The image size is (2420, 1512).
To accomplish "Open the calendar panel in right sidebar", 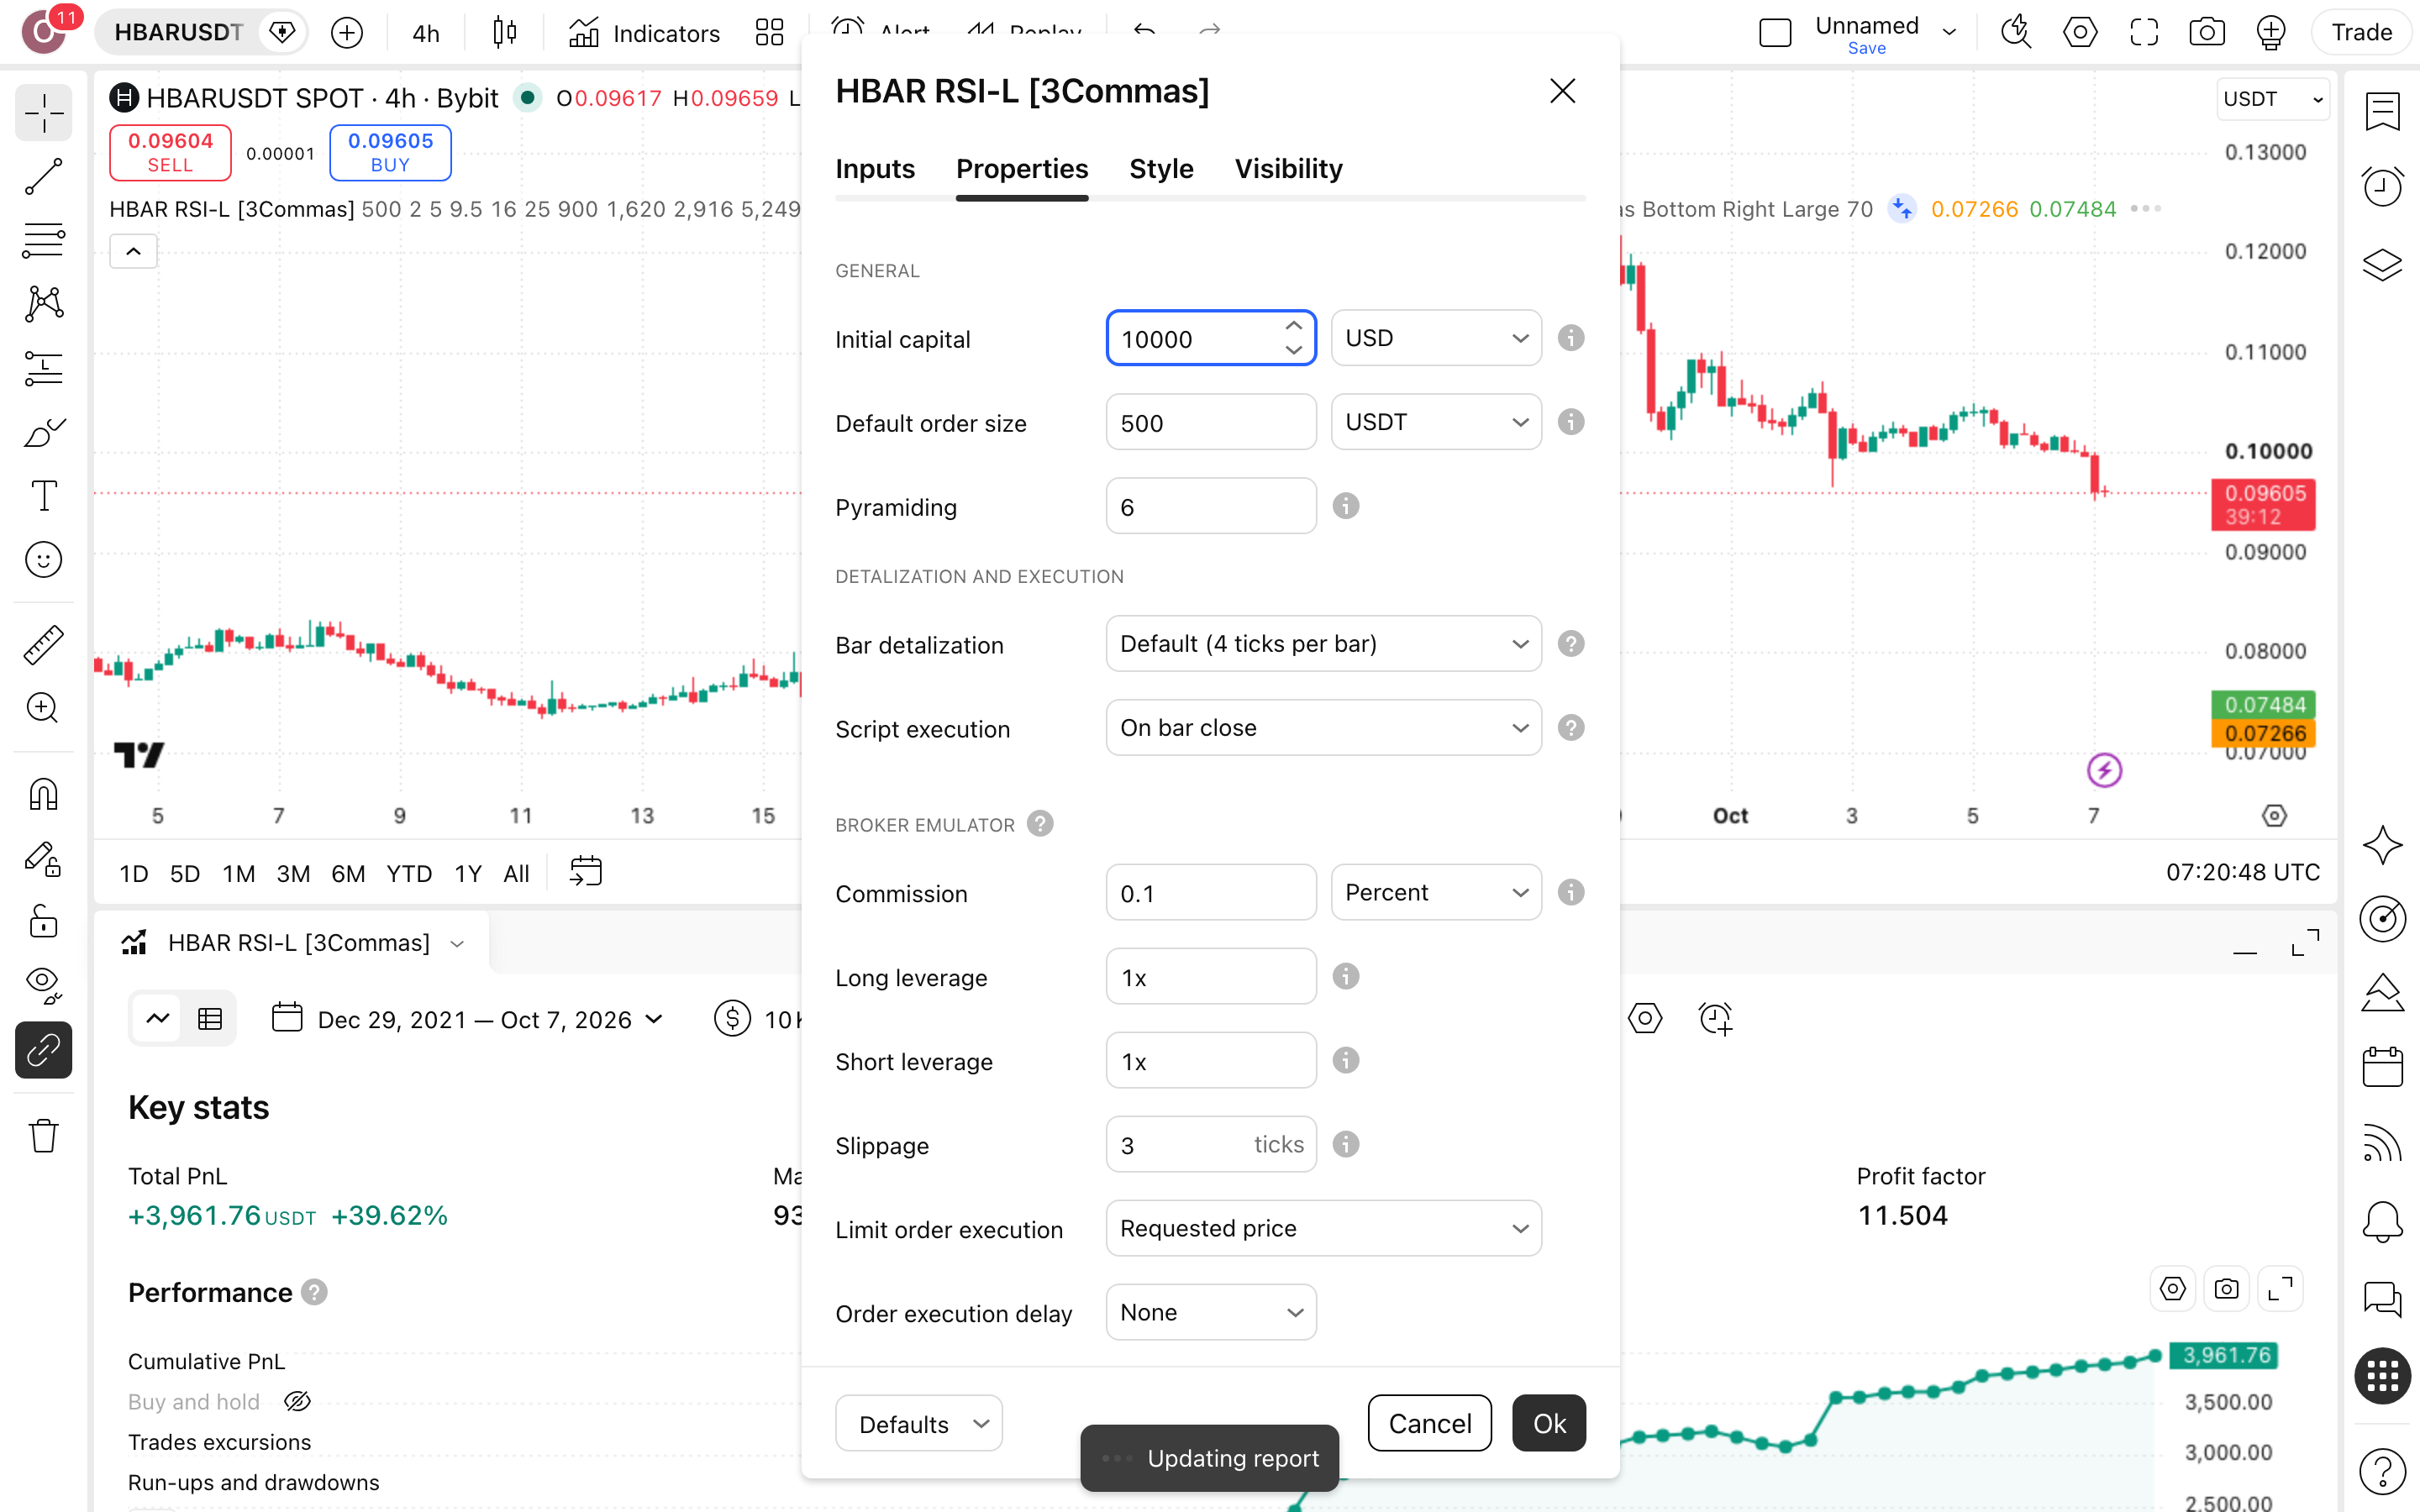I will [2382, 1067].
